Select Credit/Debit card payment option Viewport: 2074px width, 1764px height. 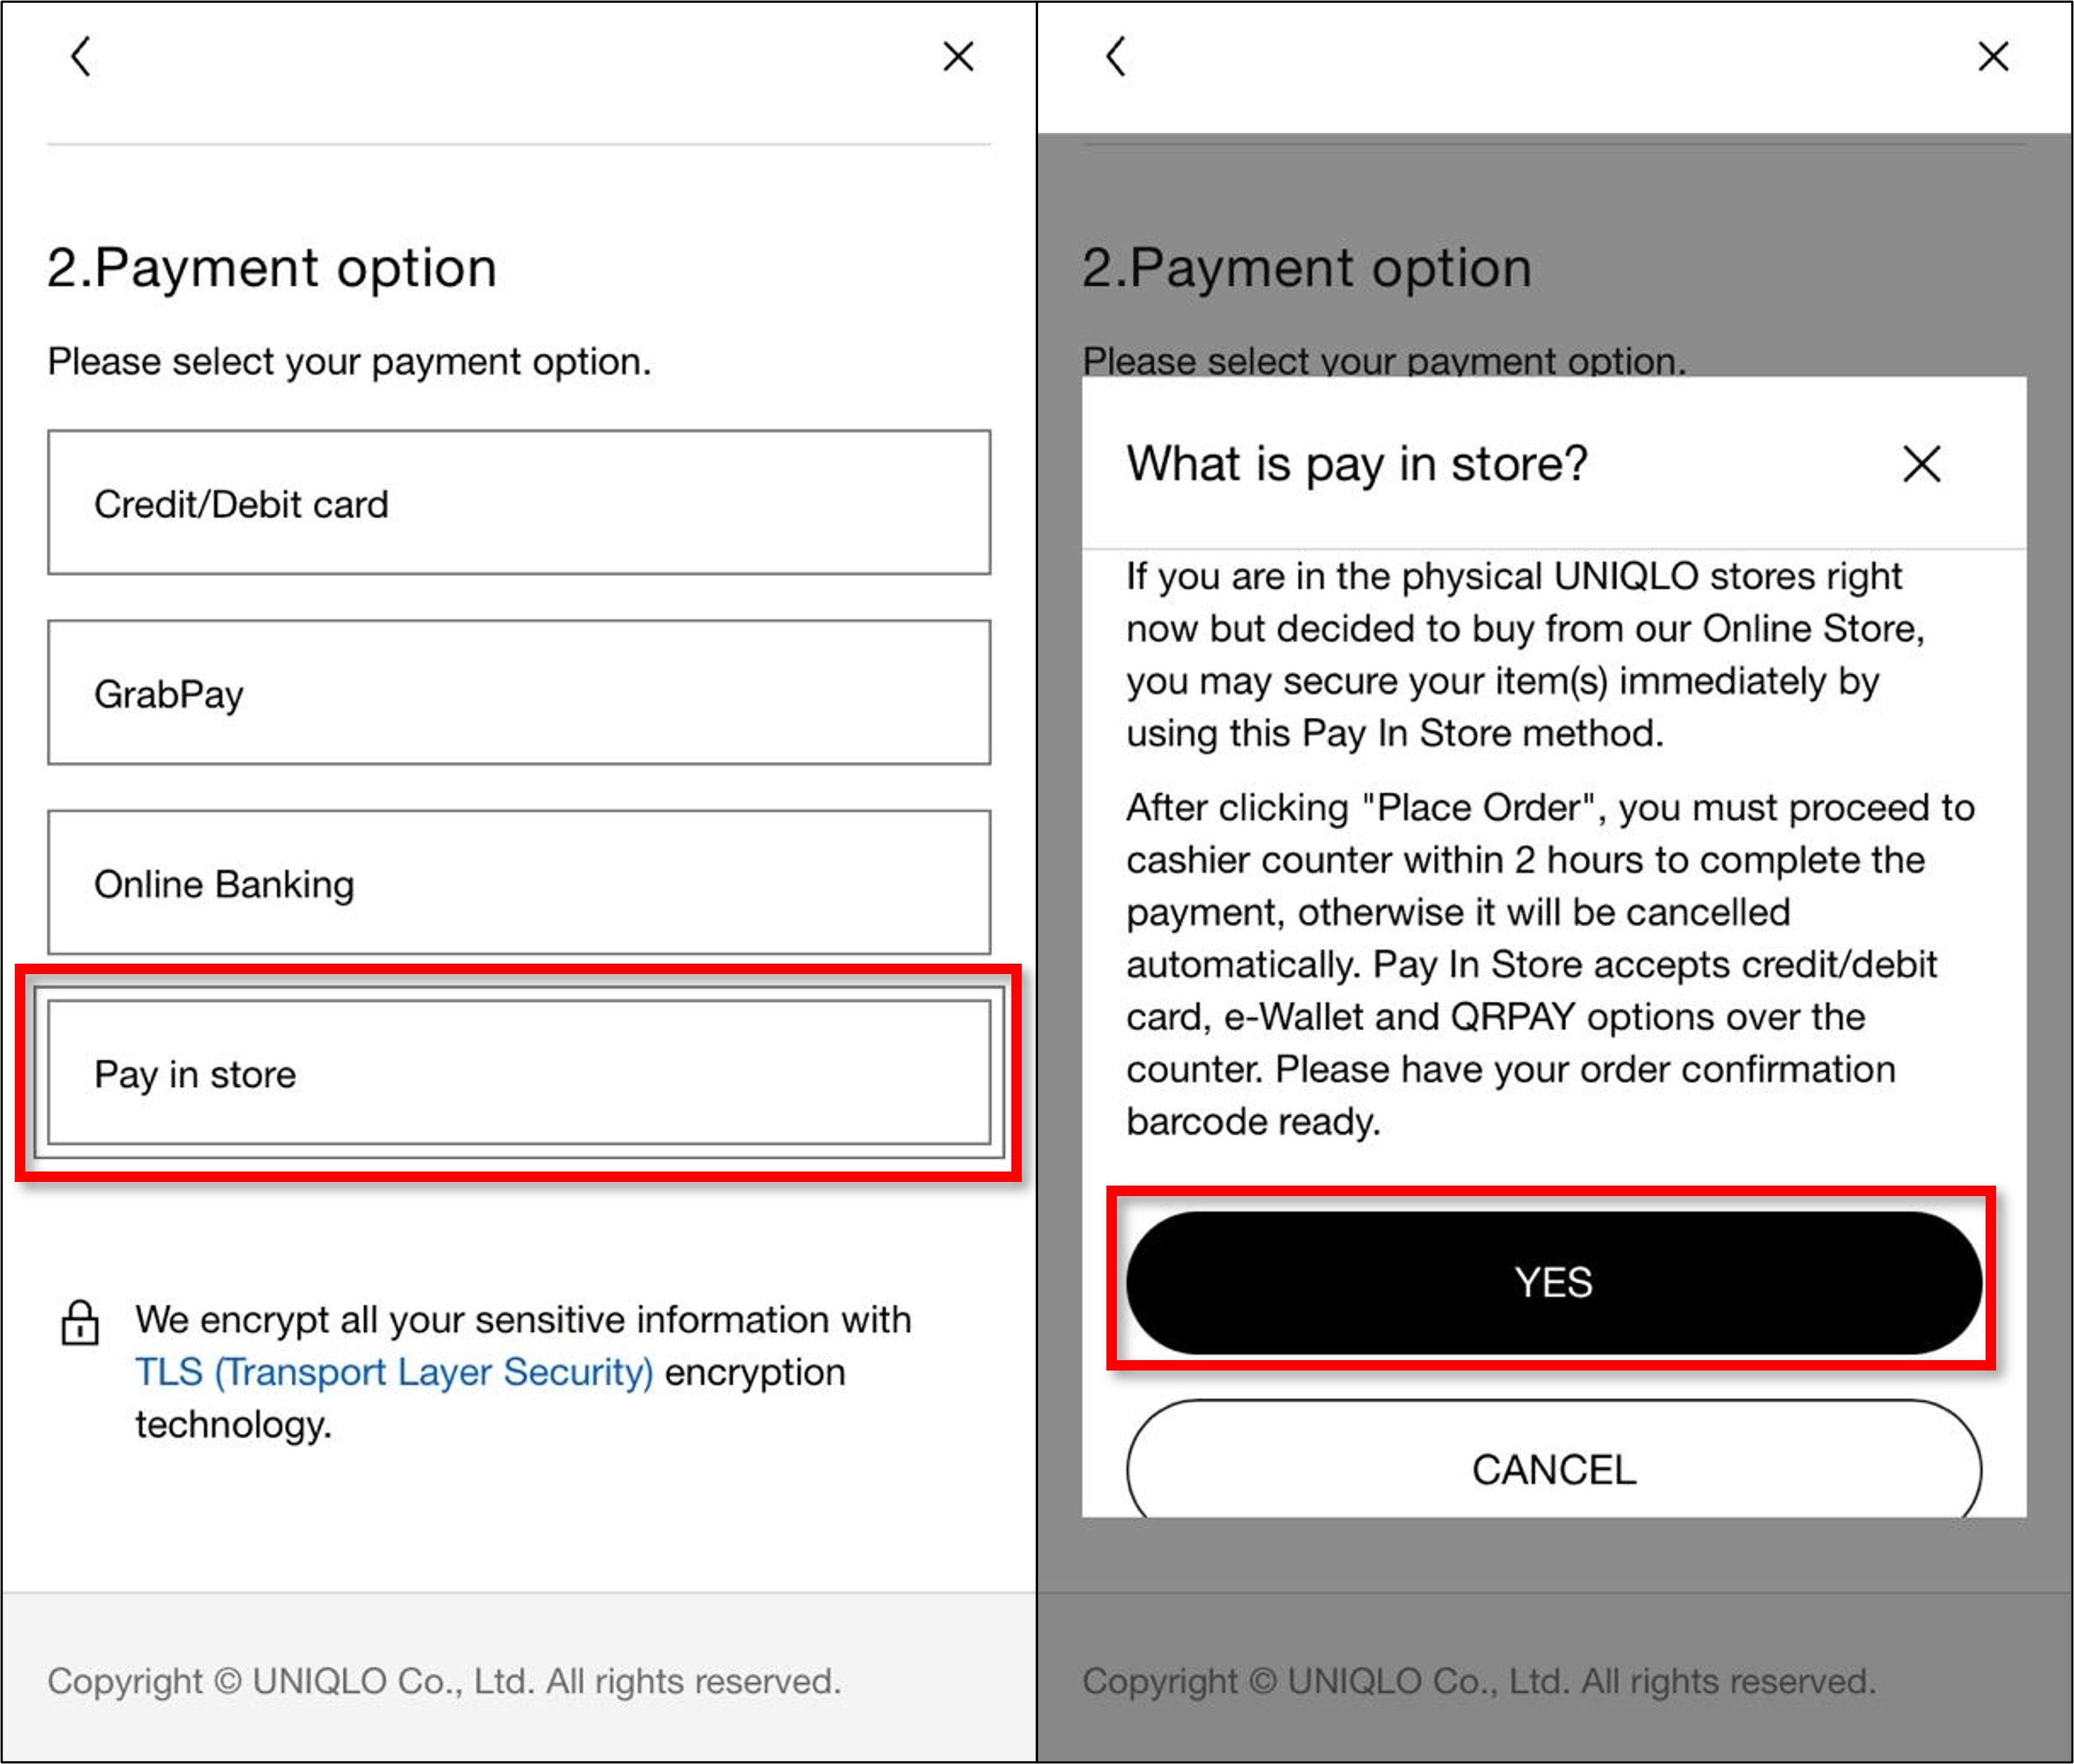click(x=519, y=503)
